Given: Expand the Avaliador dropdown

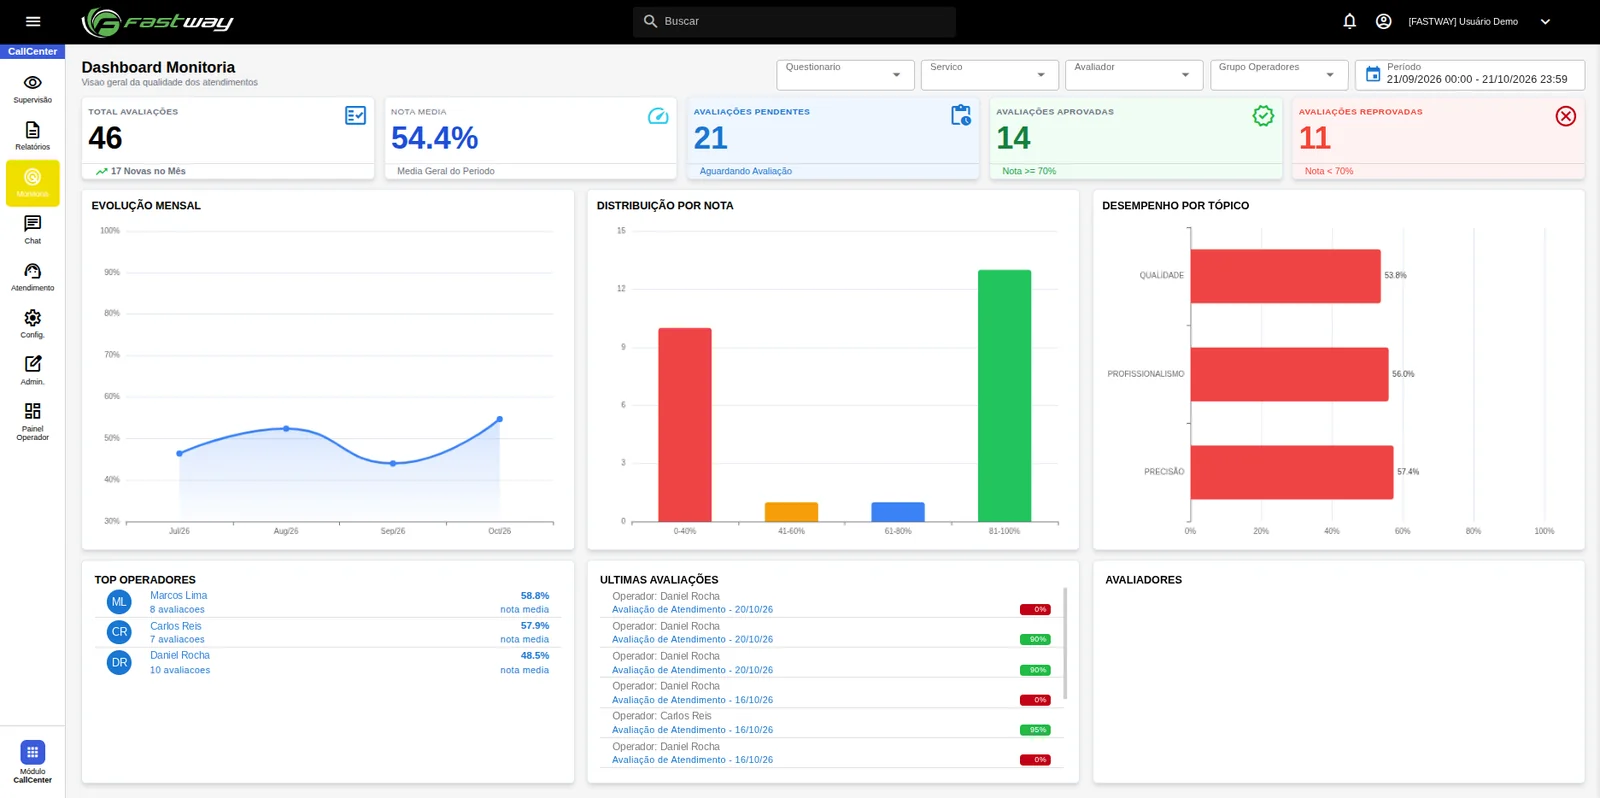Looking at the screenshot, I should click(x=1133, y=75).
